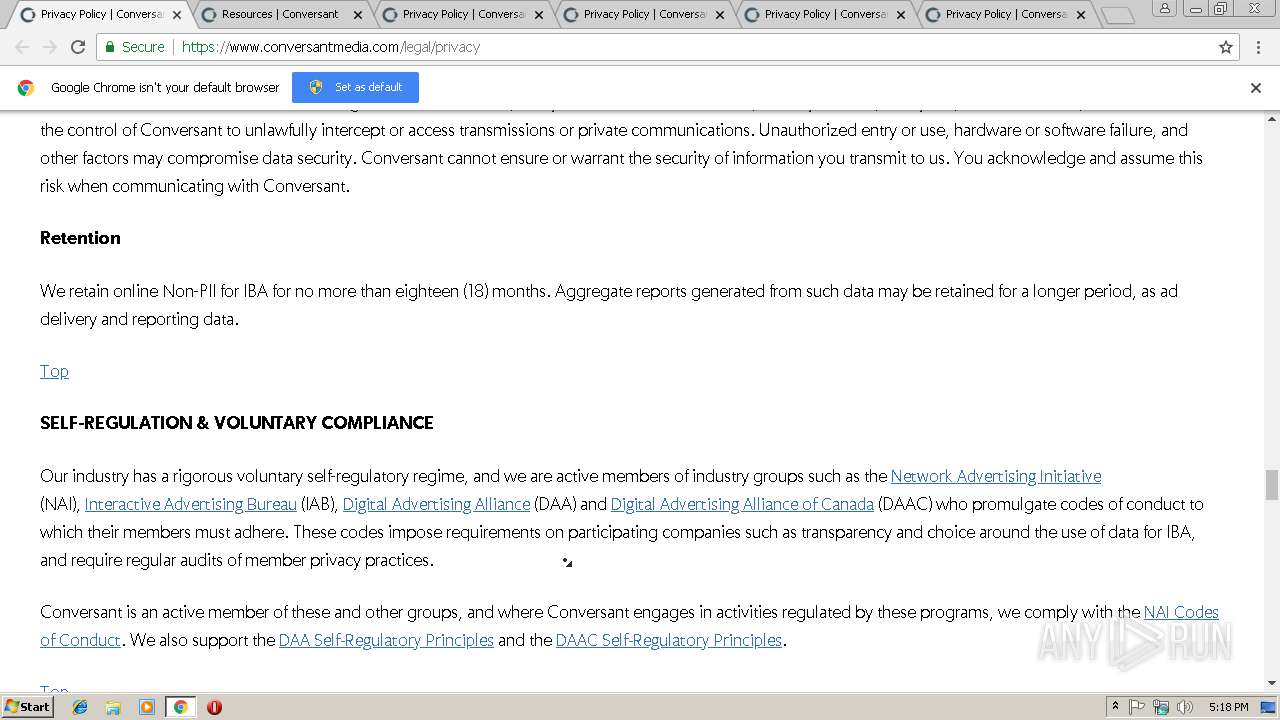Set Chrome as default browser
This screenshot has width=1280, height=720.
[355, 87]
